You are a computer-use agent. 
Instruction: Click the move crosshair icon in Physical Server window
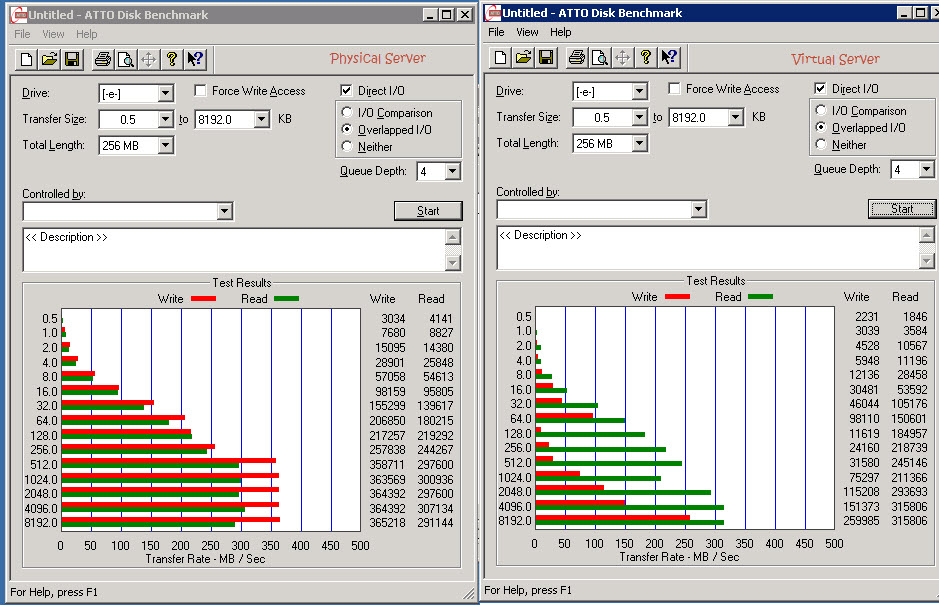[x=149, y=59]
